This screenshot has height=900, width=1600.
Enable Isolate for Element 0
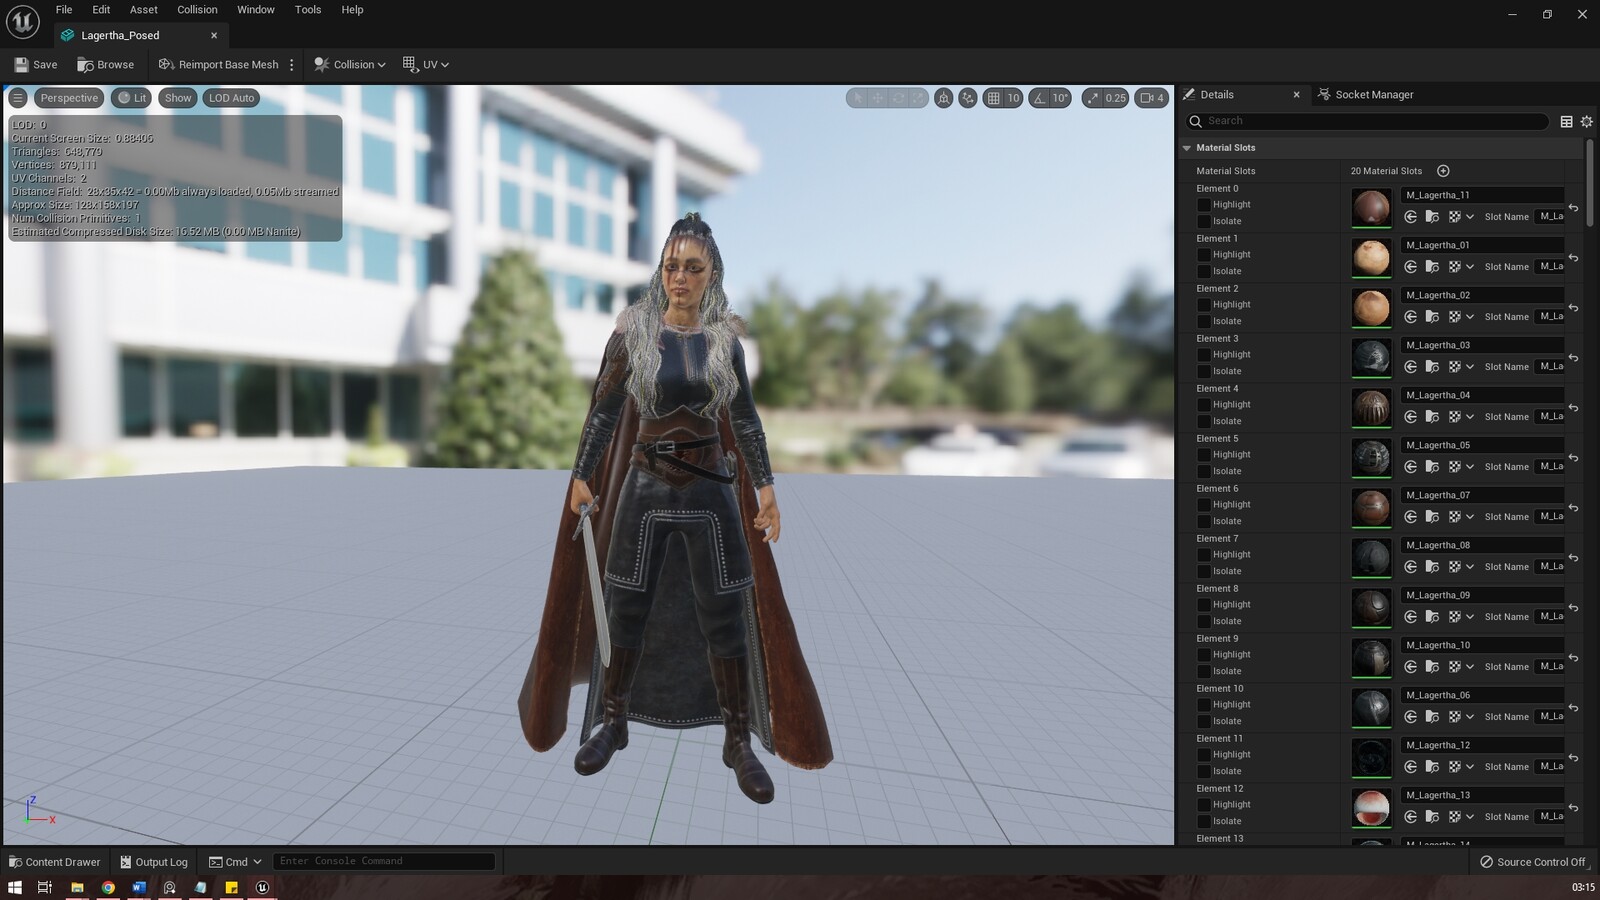pyautogui.click(x=1204, y=221)
